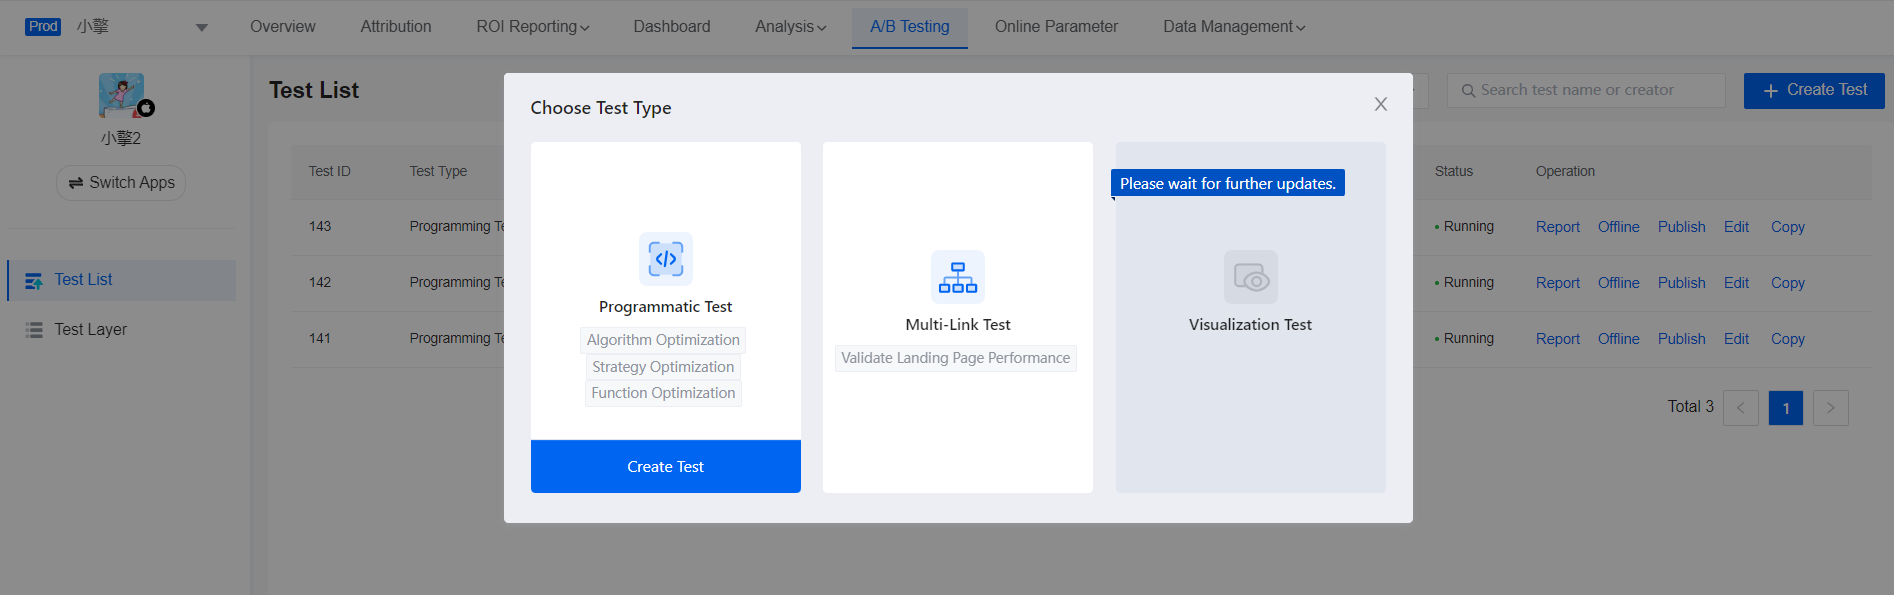
Task: Open the app selector dropdown arrow
Action: [202, 28]
